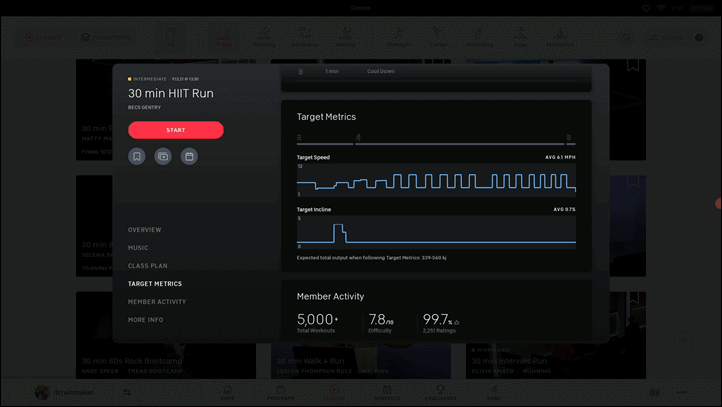Open Schedule in the bottom bar
722x407 pixels.
tap(387, 393)
